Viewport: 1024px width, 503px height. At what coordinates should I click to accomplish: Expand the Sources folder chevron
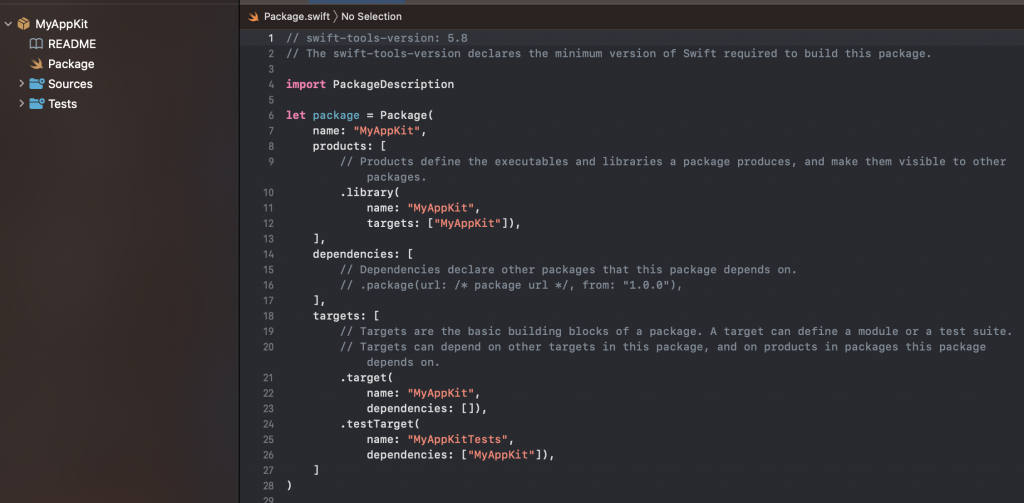pyautogui.click(x=22, y=84)
